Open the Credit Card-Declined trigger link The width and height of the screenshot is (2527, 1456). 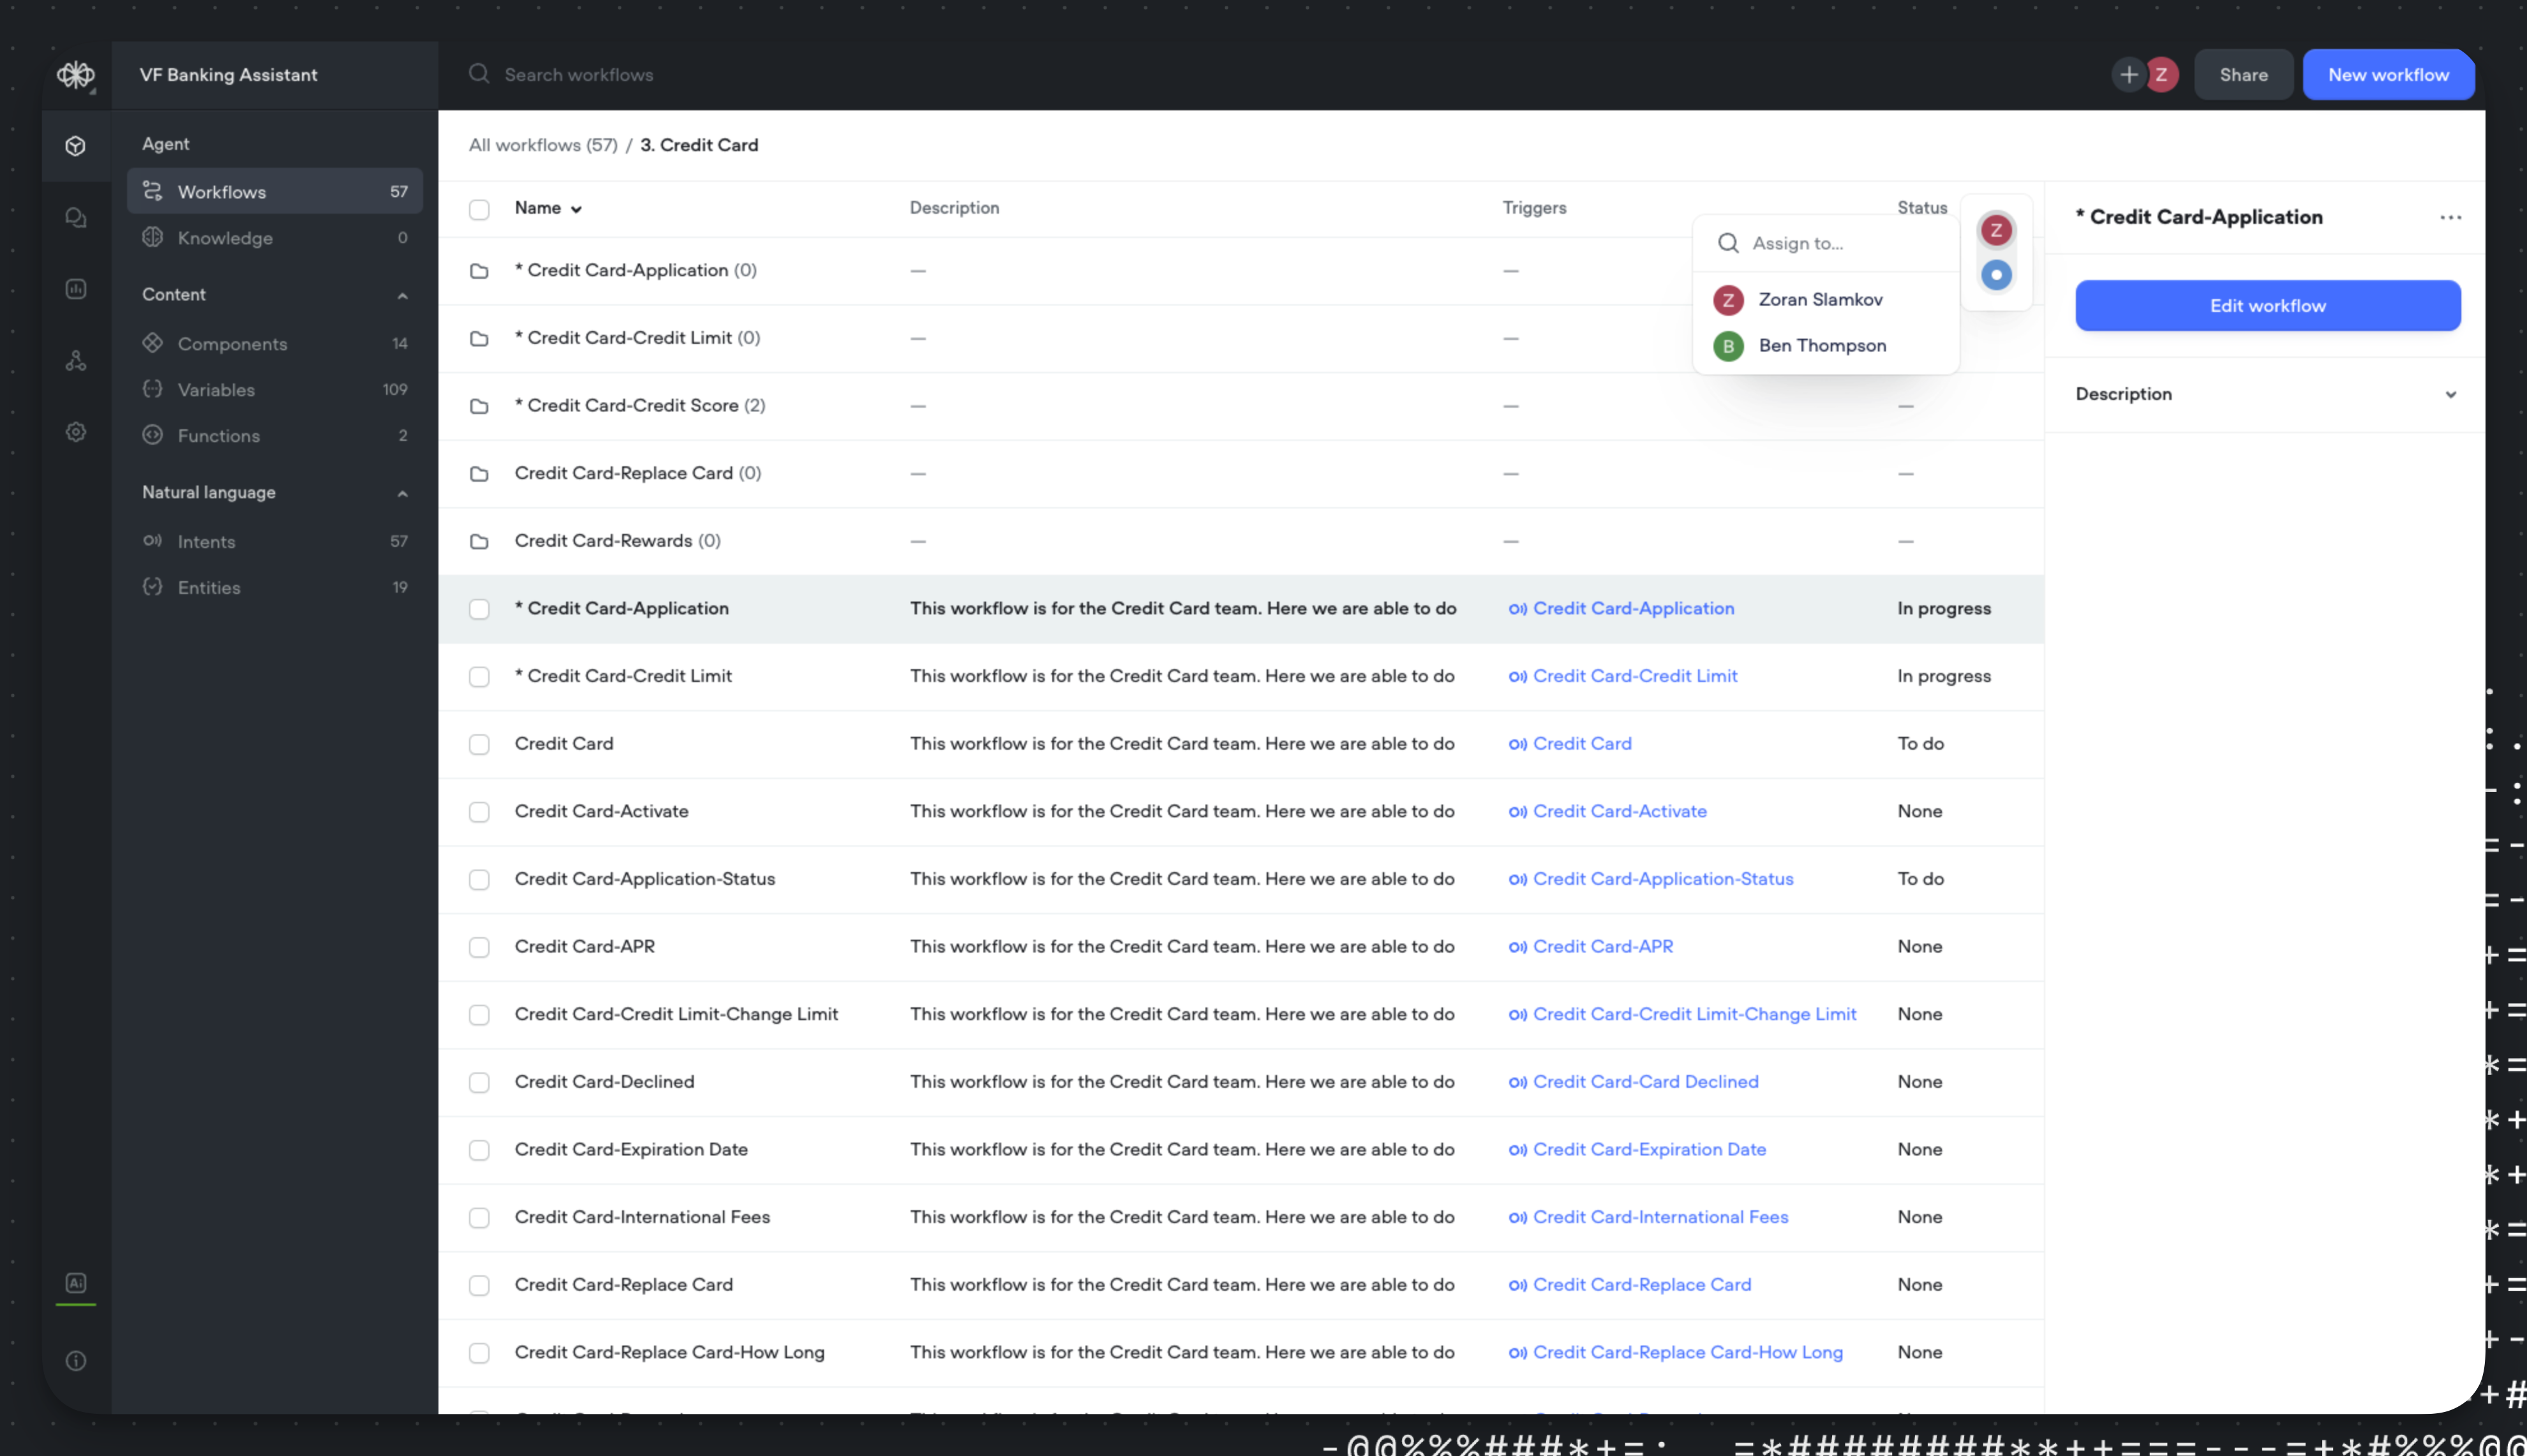coord(1644,1082)
